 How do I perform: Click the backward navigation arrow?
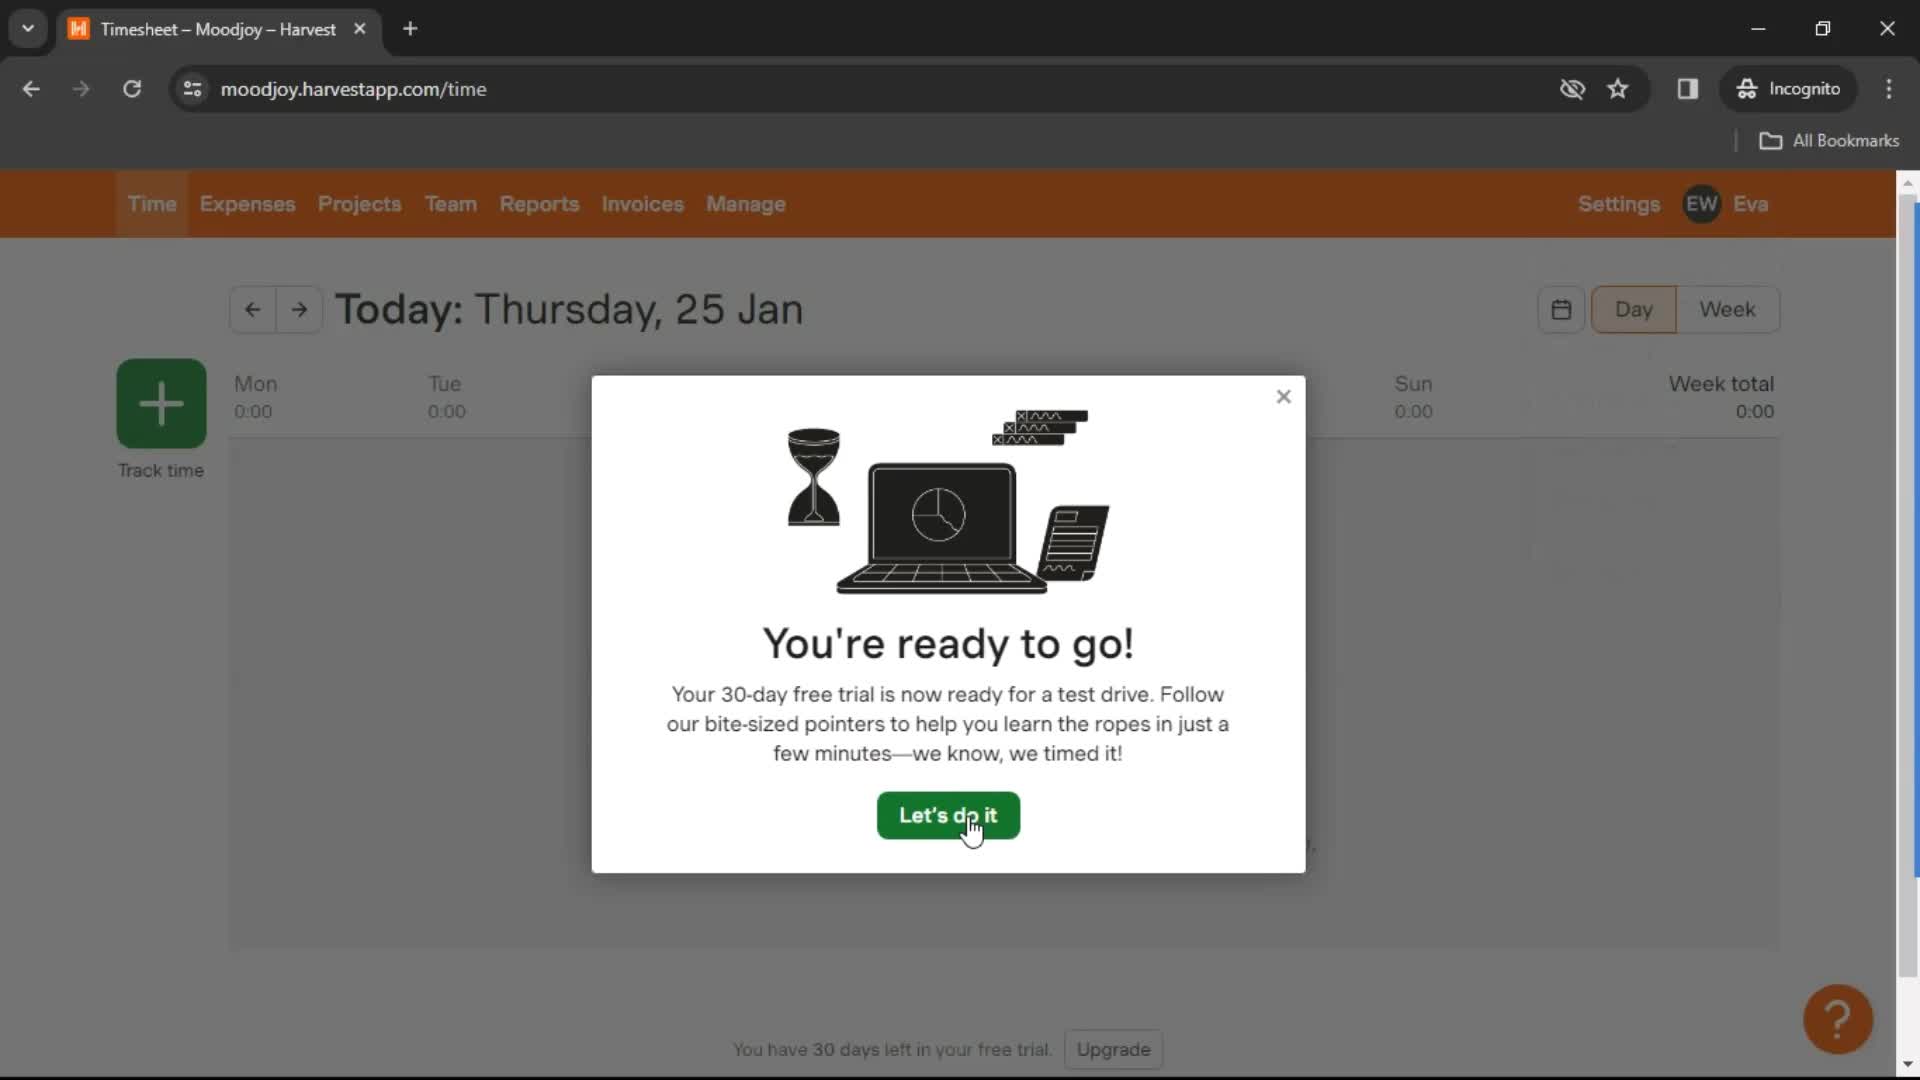[x=252, y=309]
